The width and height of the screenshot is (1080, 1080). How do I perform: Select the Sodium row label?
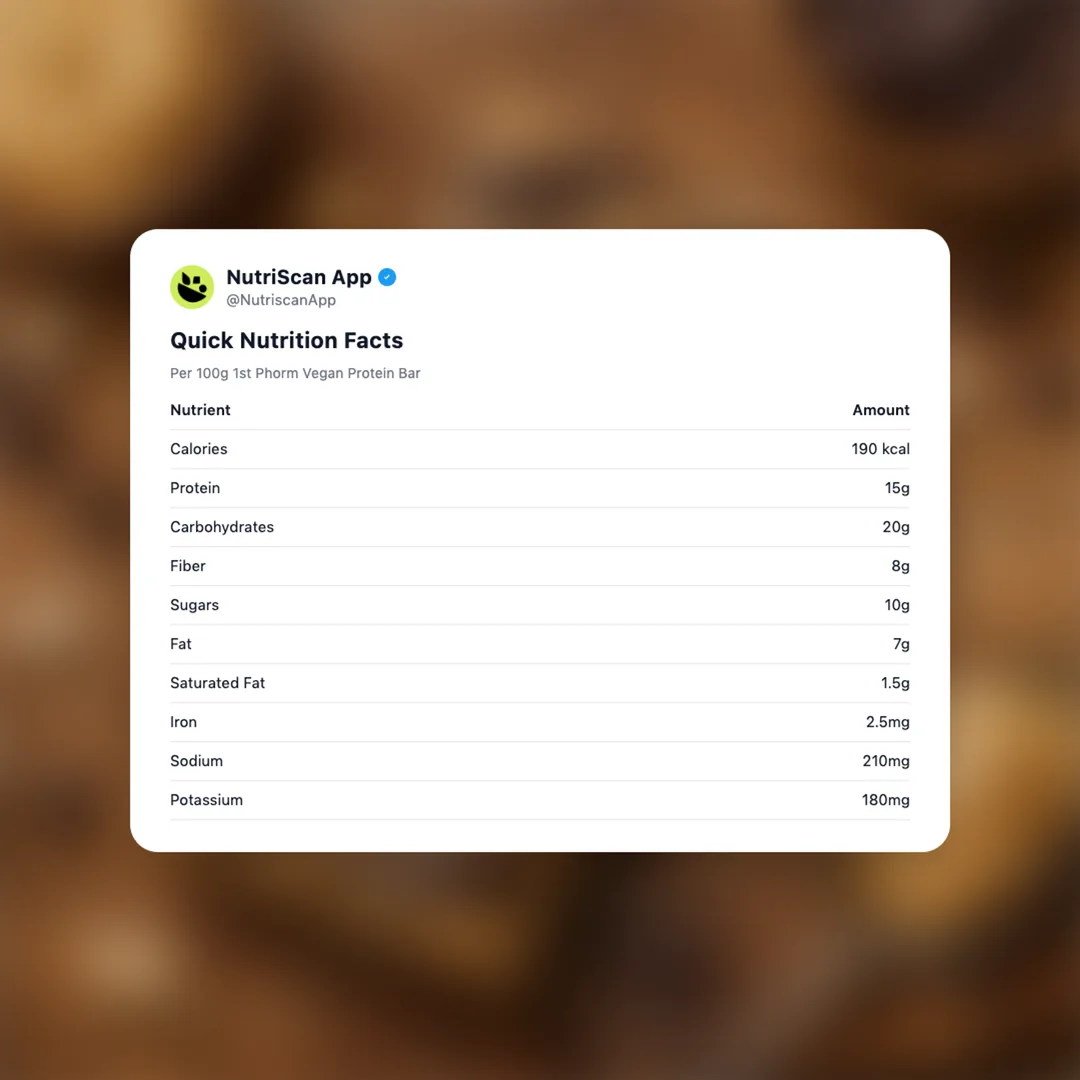pos(196,761)
